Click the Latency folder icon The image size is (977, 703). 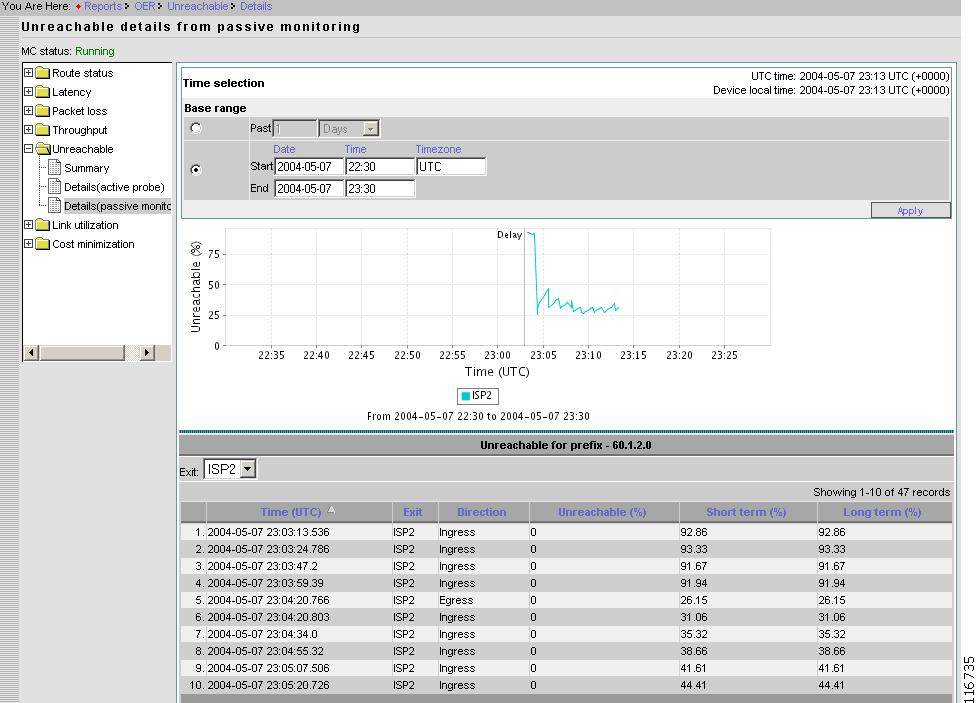click(43, 92)
